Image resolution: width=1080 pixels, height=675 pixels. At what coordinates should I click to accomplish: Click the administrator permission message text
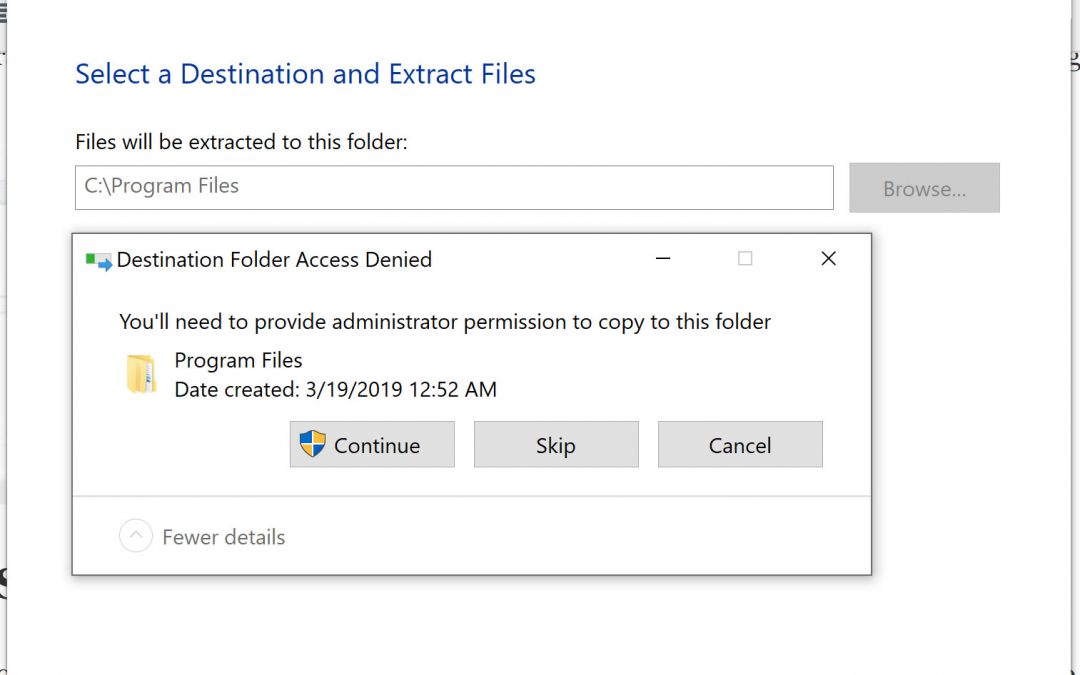445,322
